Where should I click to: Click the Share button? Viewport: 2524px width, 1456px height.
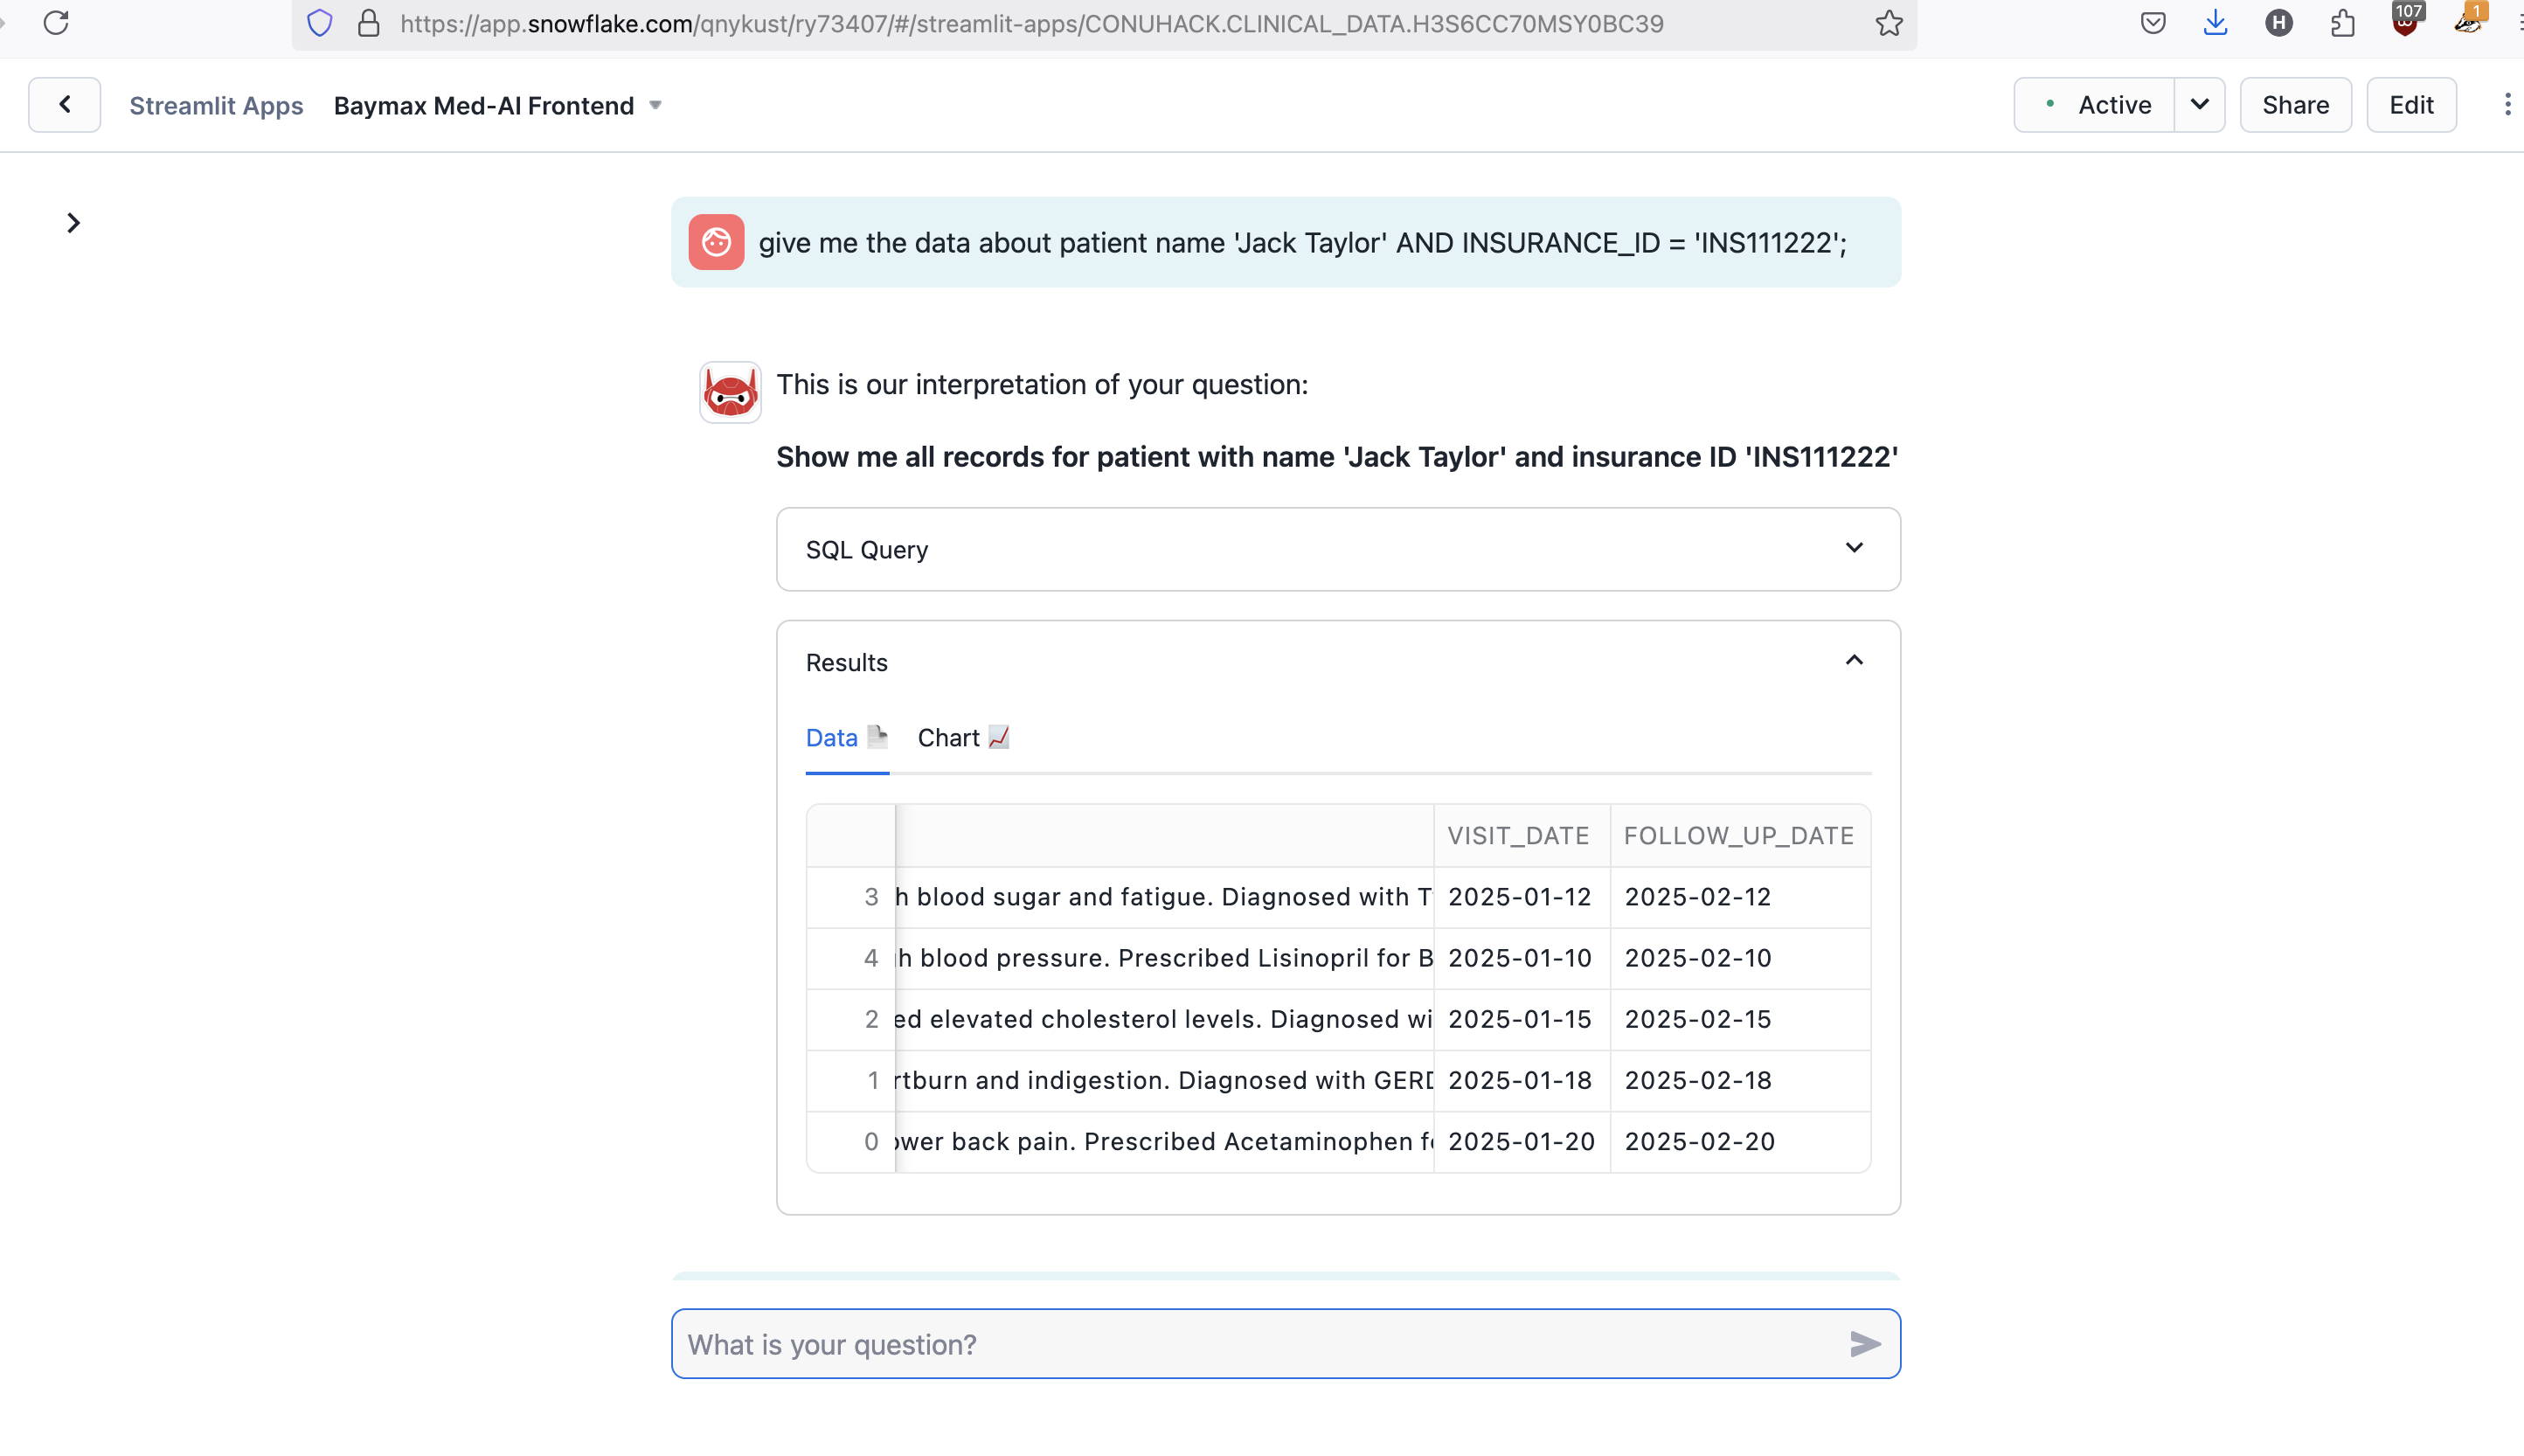coord(2295,104)
